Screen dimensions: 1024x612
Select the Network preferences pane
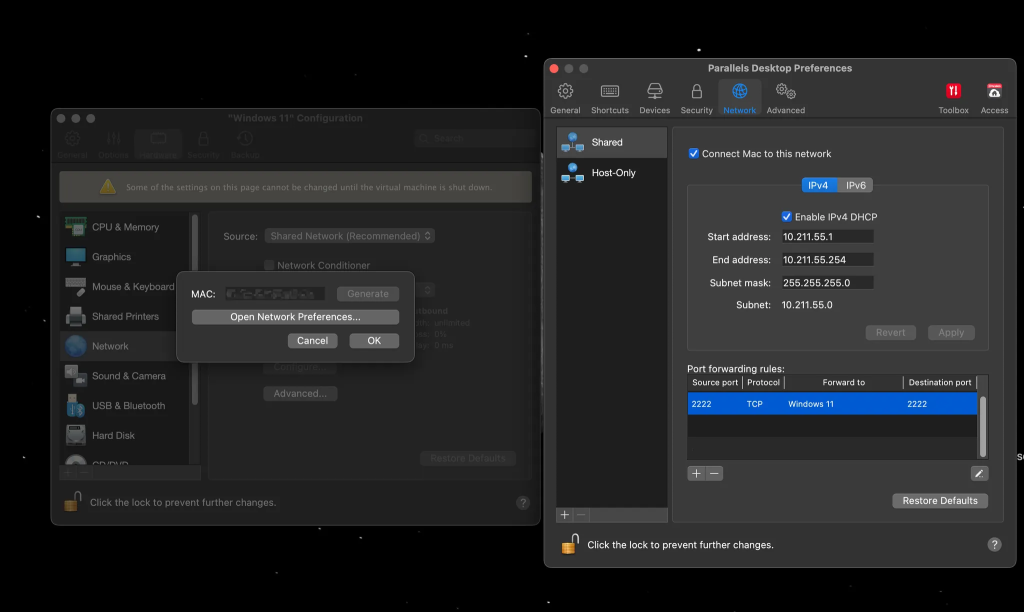(x=739, y=98)
